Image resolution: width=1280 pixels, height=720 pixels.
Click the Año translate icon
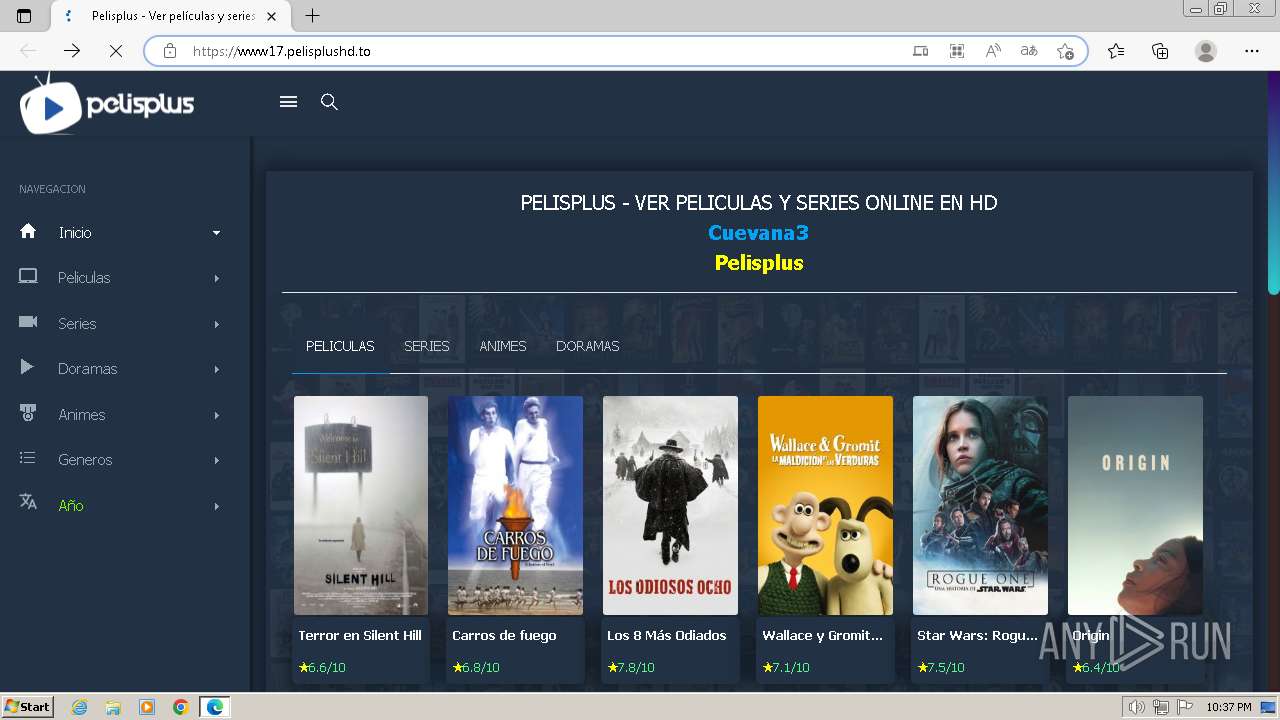[28, 503]
